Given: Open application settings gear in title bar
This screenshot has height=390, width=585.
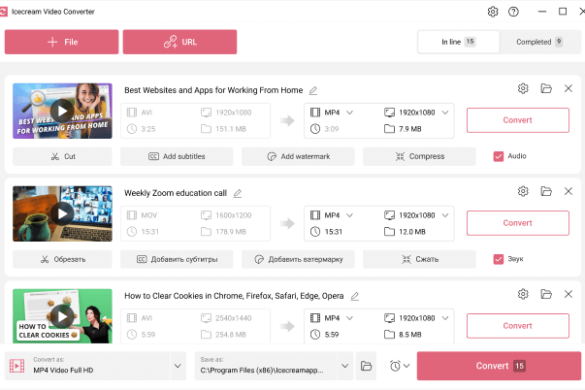Looking at the screenshot, I should point(493,12).
